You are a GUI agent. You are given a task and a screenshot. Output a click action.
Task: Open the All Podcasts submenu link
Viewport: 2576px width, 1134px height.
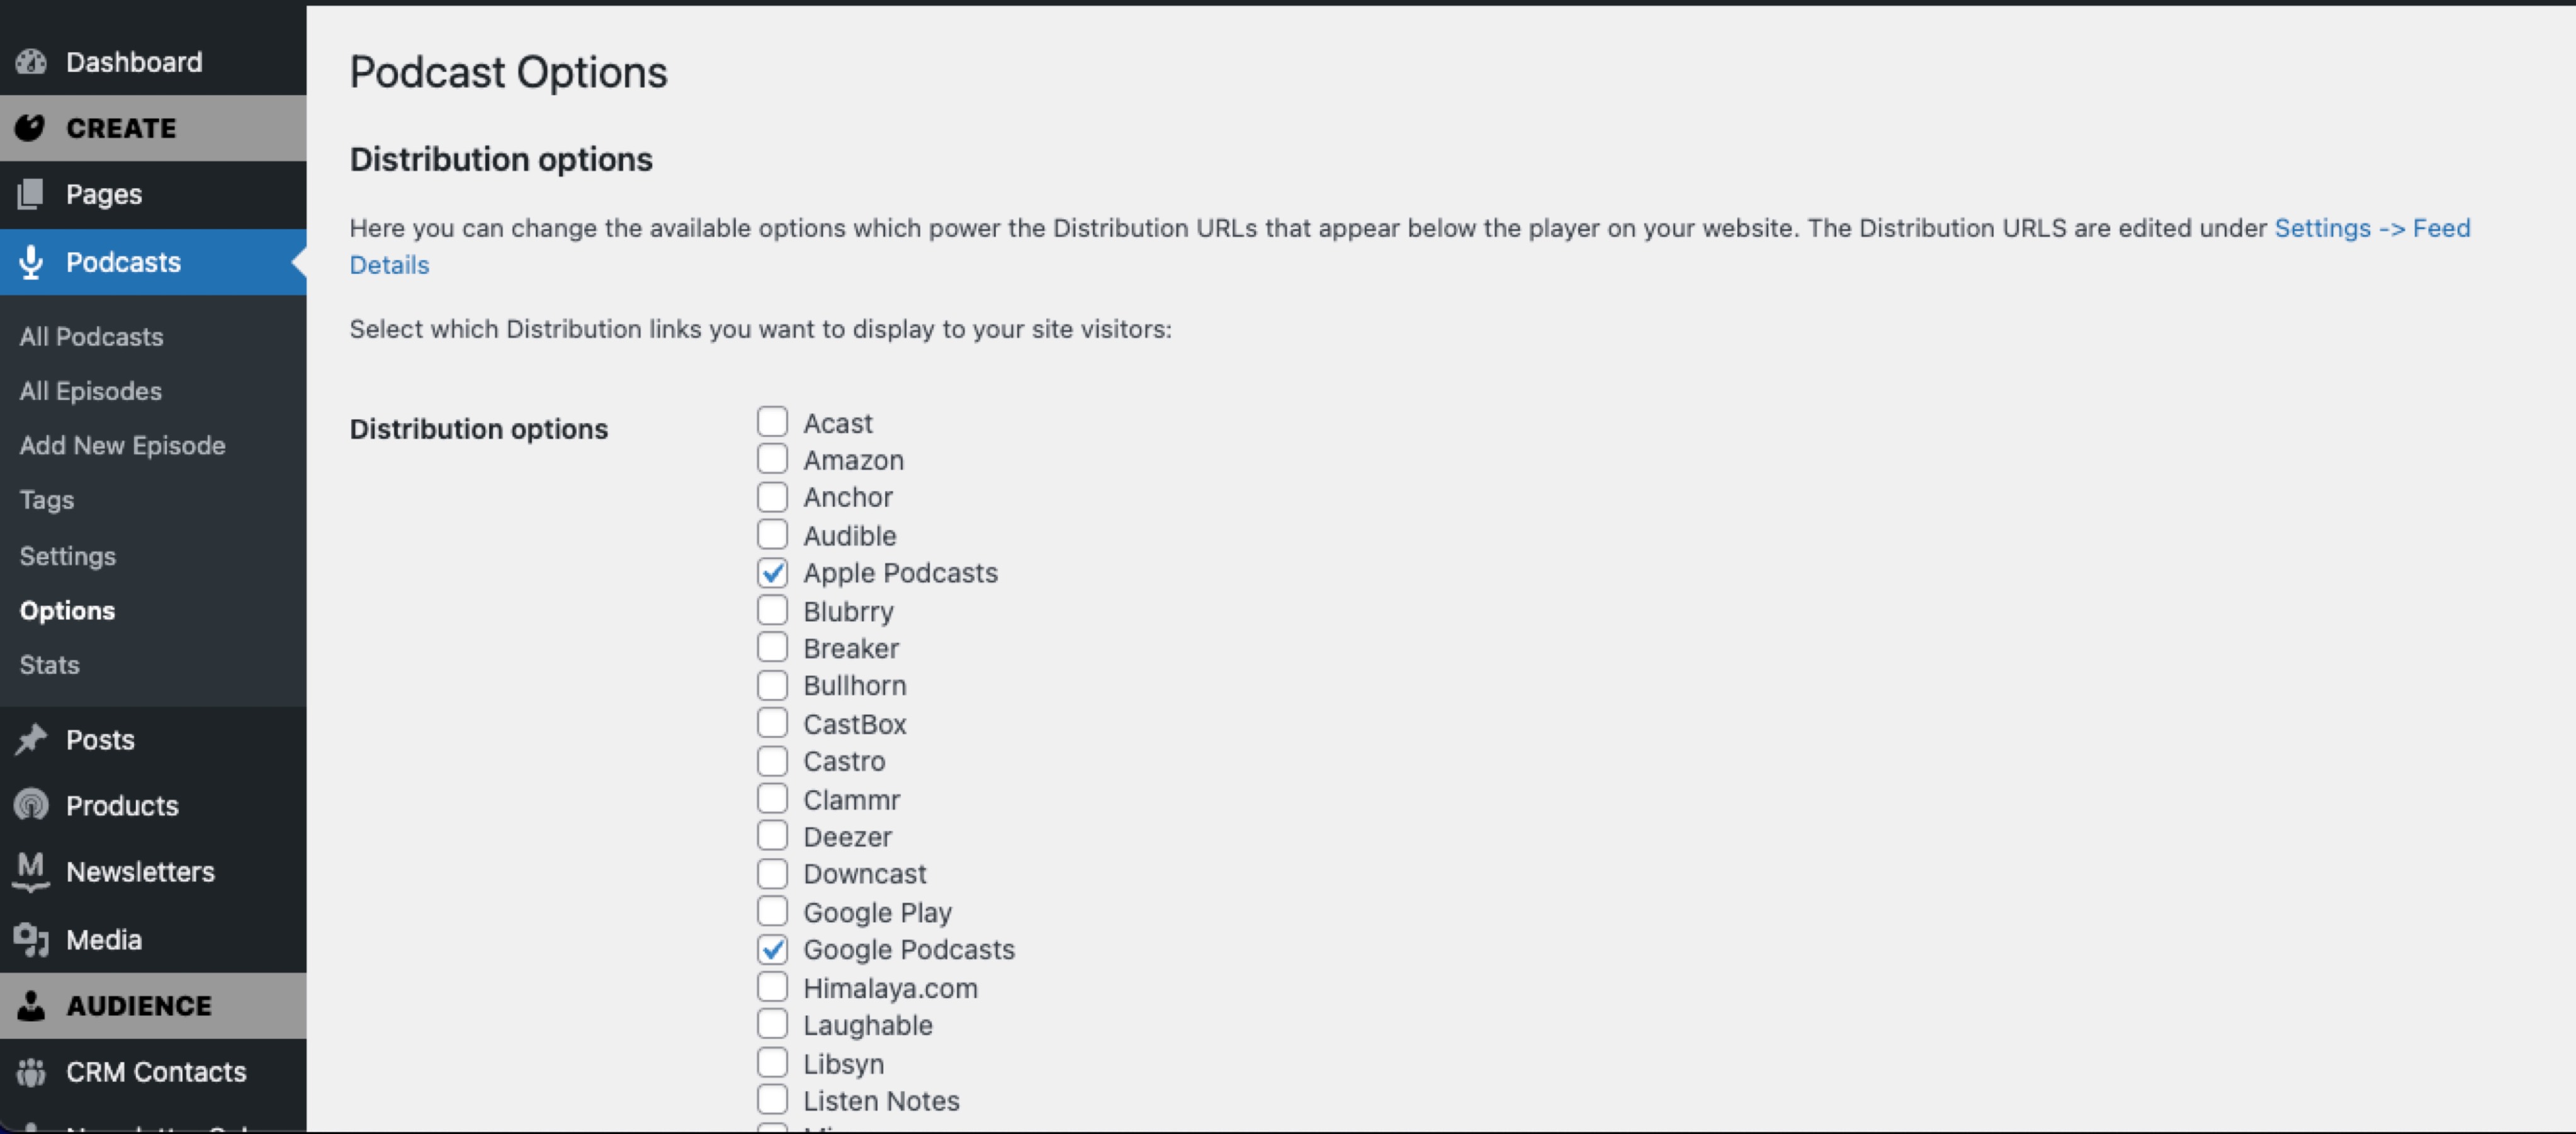[x=91, y=337]
